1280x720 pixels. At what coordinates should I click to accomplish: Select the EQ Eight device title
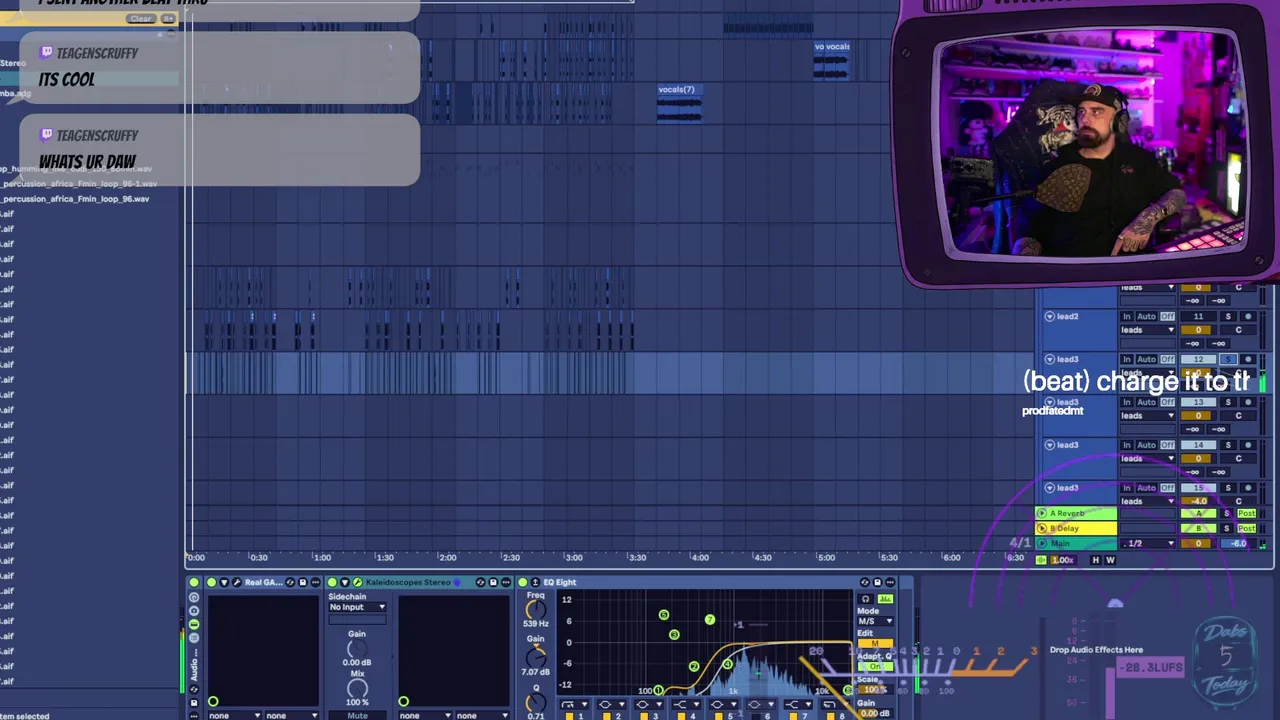[x=560, y=582]
